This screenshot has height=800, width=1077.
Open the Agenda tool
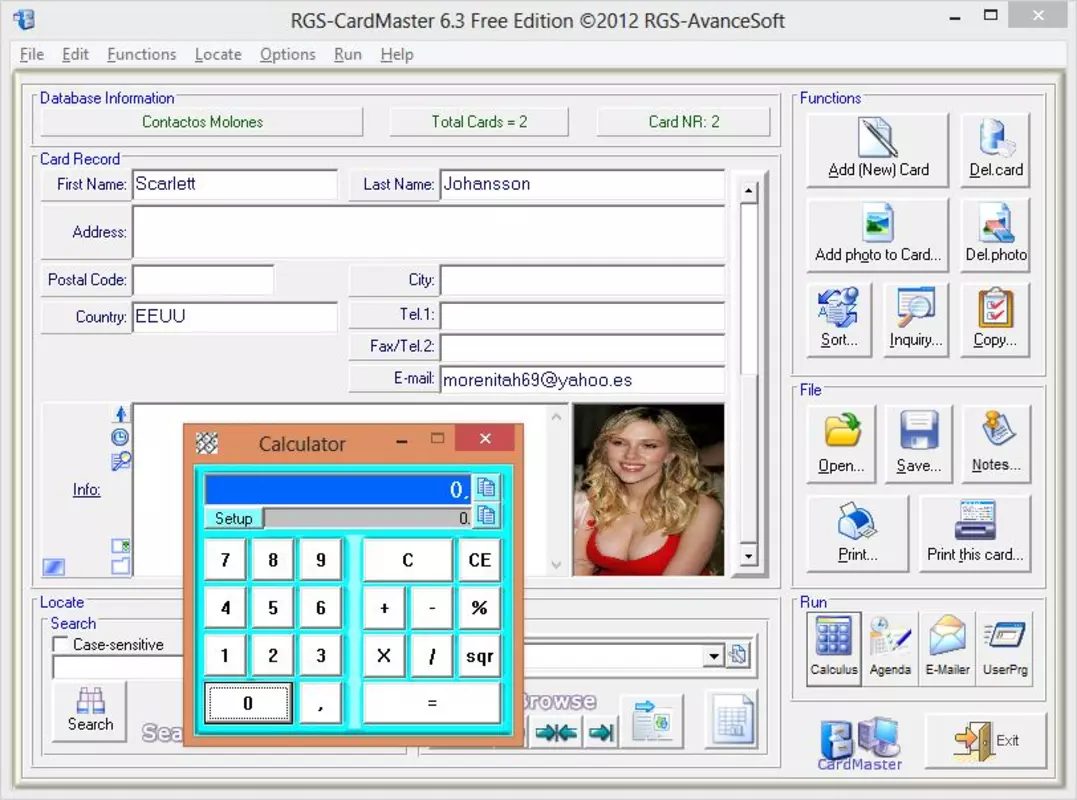point(890,648)
